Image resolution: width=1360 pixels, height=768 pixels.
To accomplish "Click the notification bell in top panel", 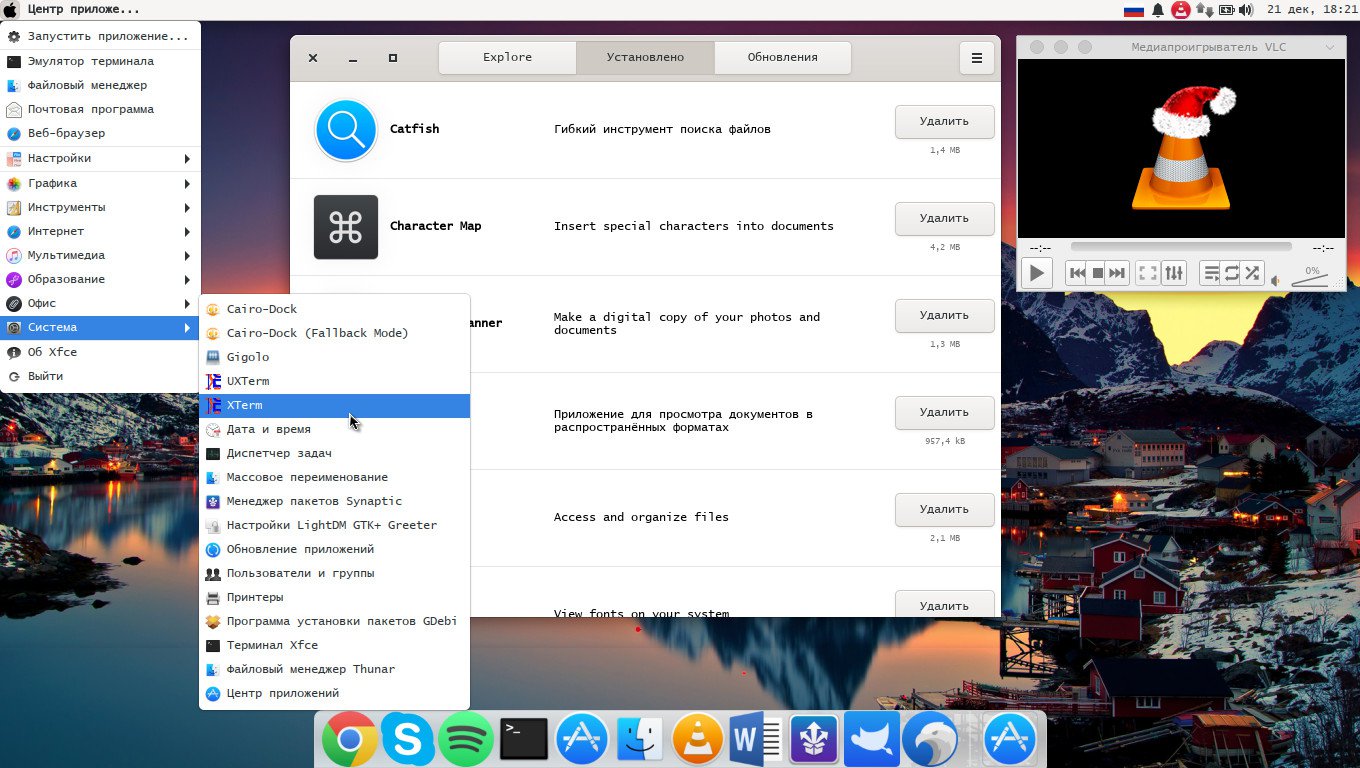I will point(1158,10).
